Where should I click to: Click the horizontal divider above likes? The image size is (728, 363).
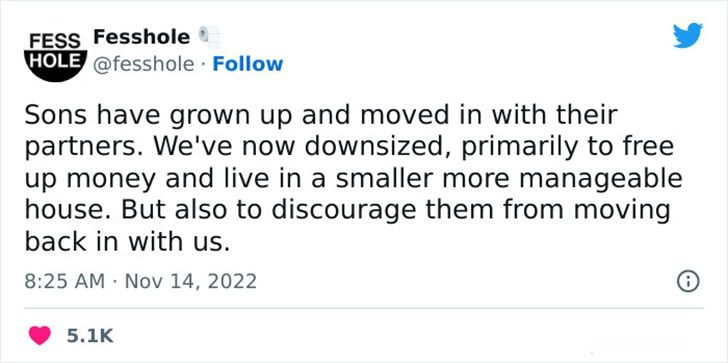tap(364, 308)
